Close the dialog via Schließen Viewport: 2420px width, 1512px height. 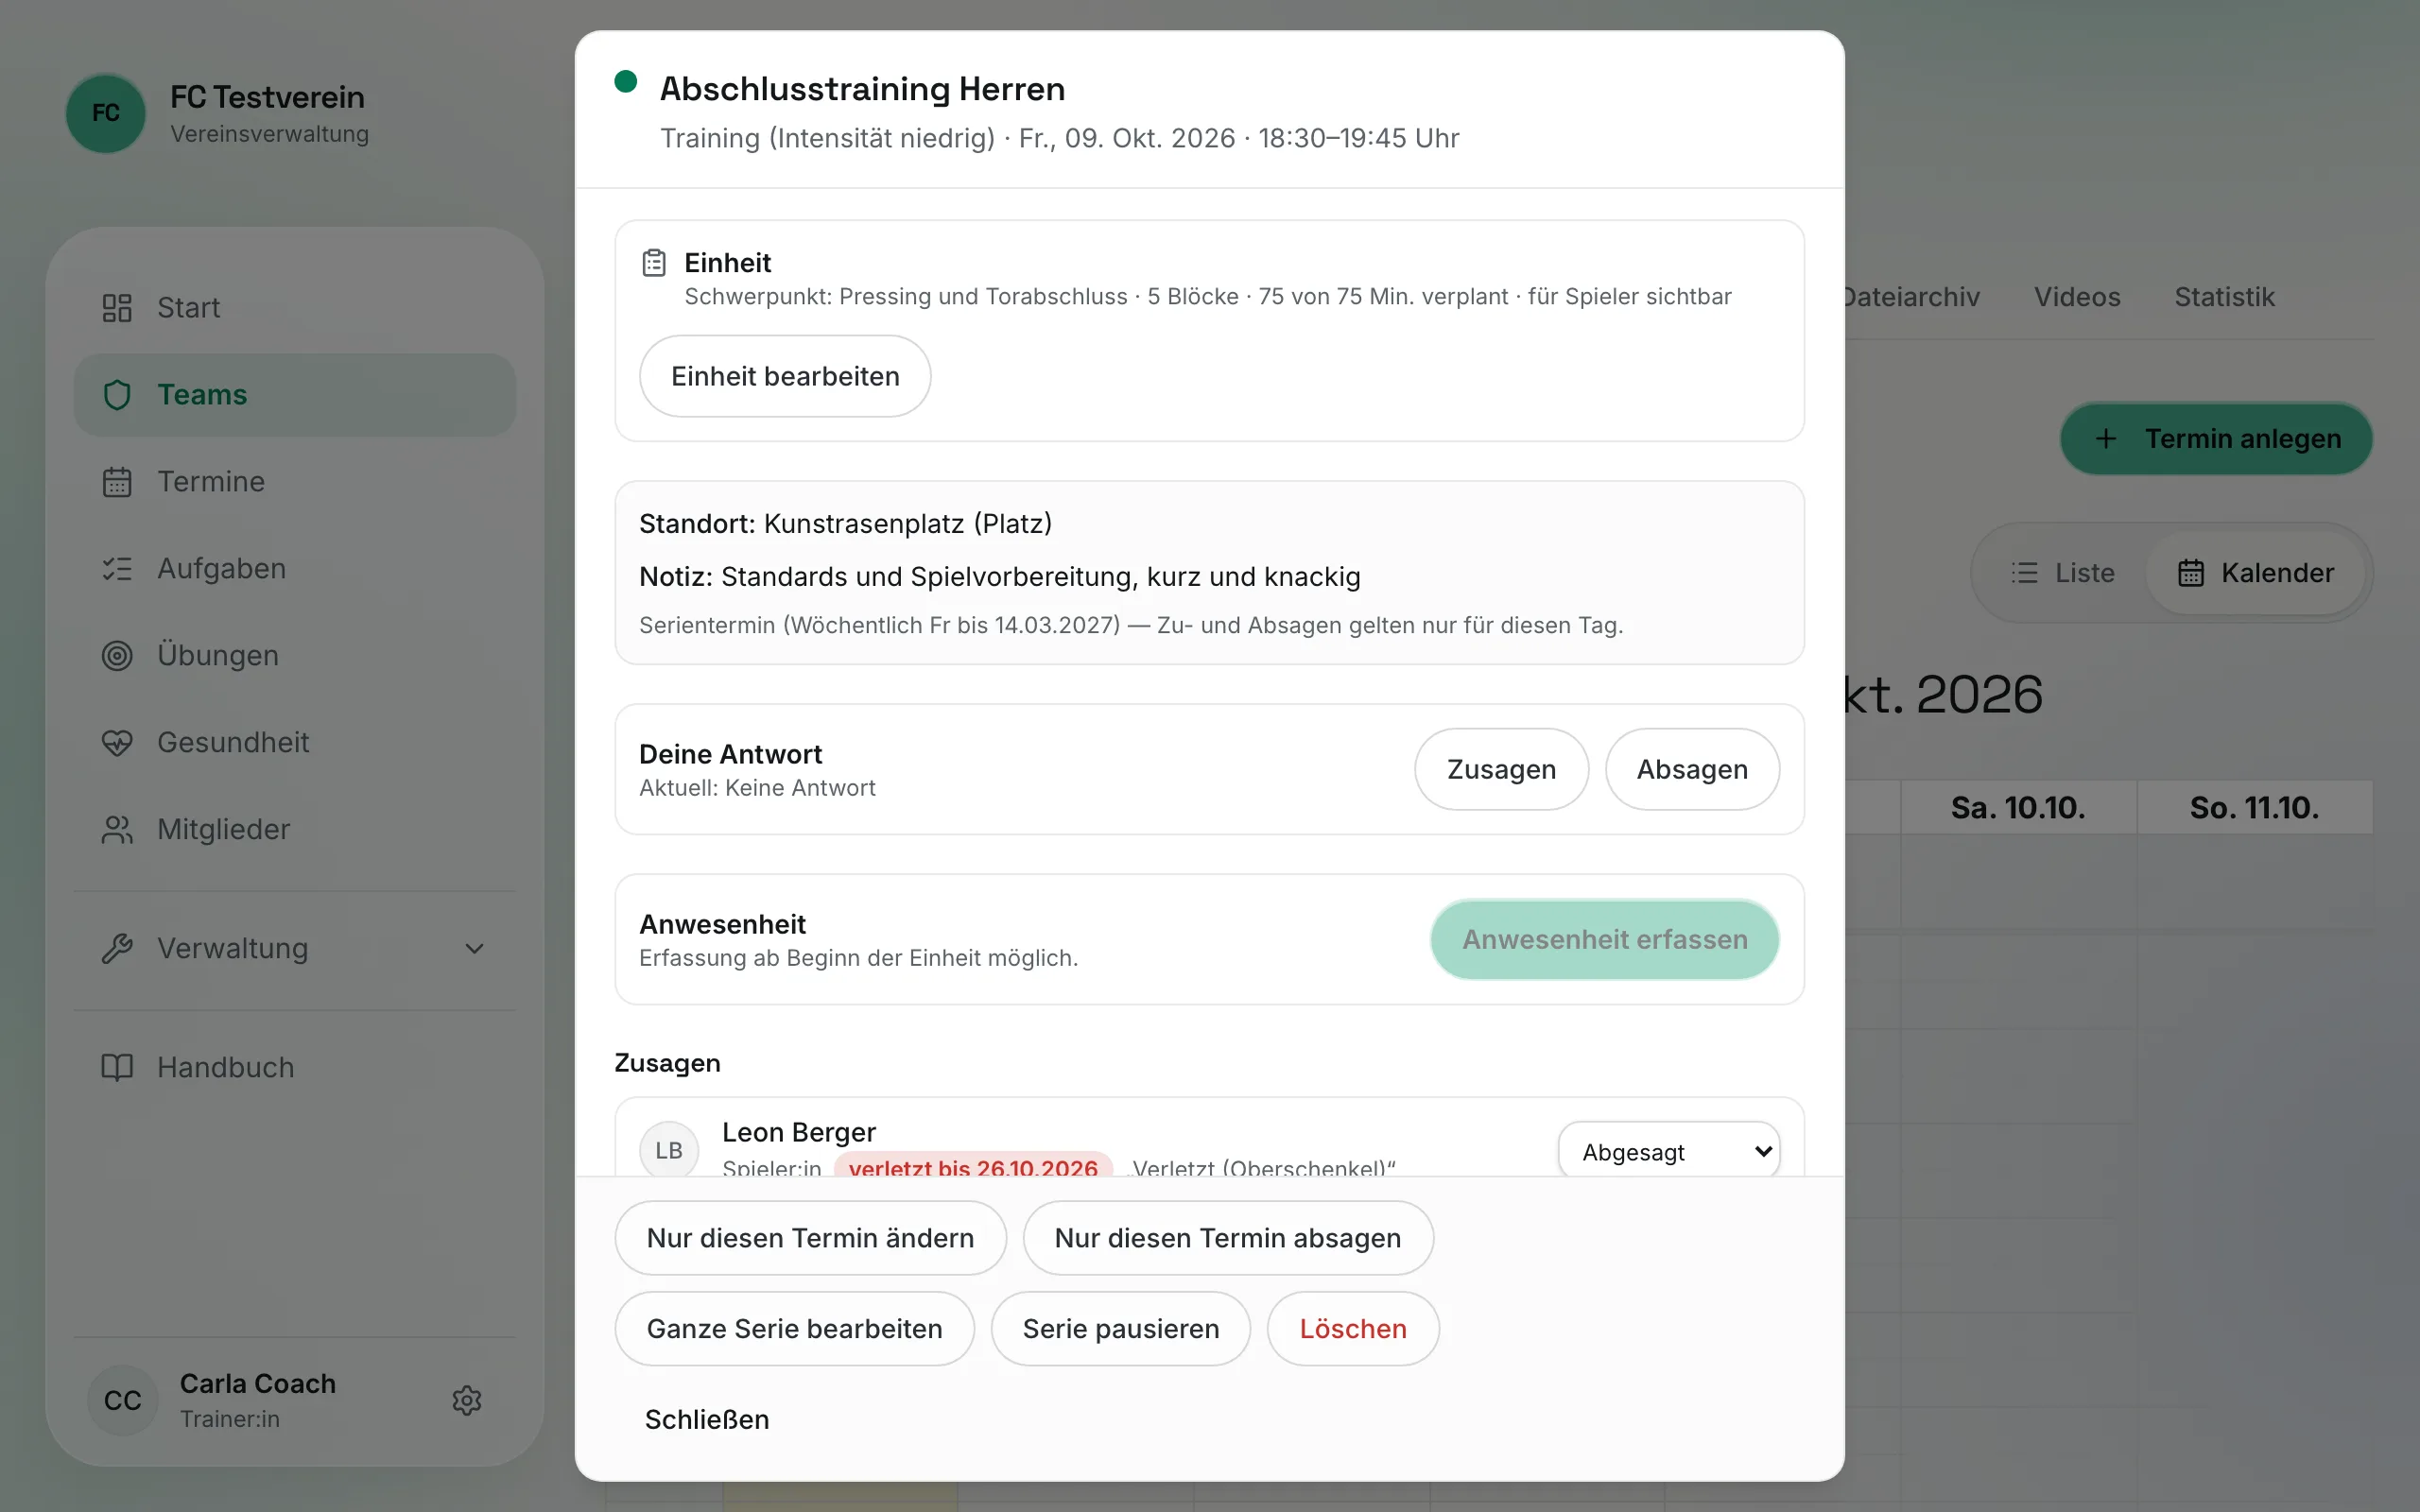pyautogui.click(x=707, y=1420)
